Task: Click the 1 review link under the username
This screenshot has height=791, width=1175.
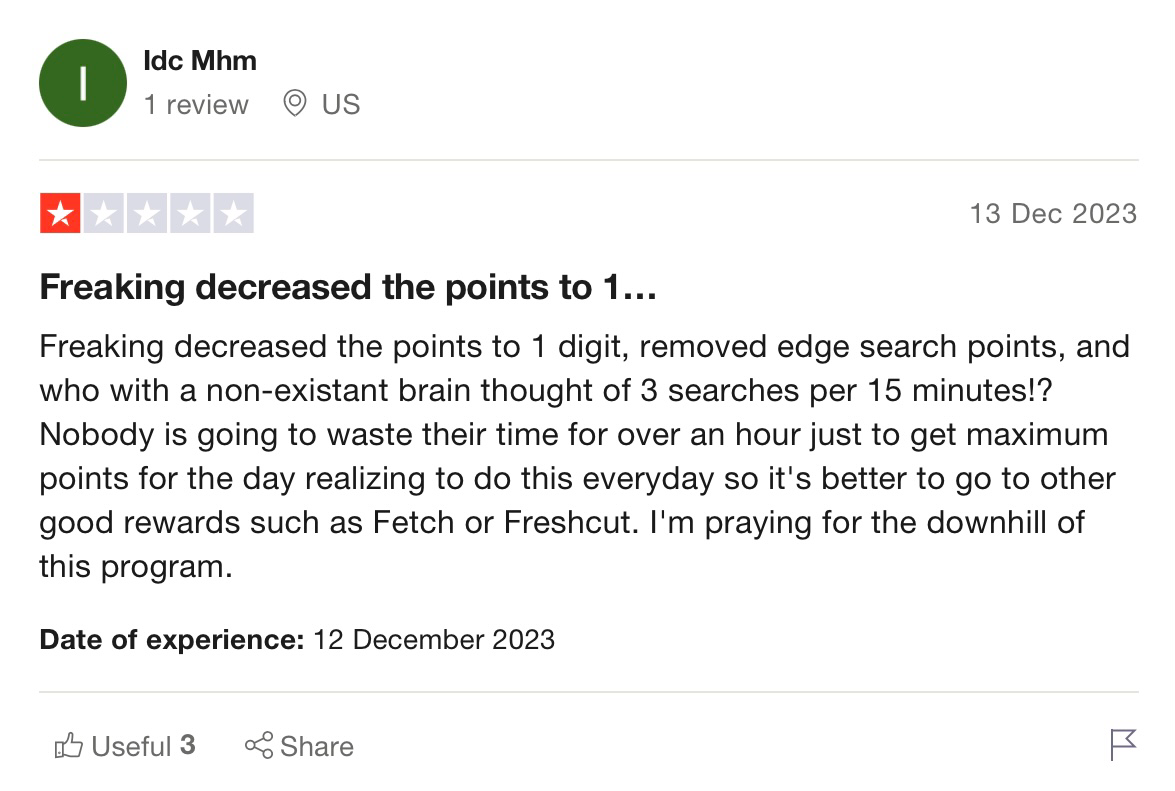Action: click(x=198, y=104)
